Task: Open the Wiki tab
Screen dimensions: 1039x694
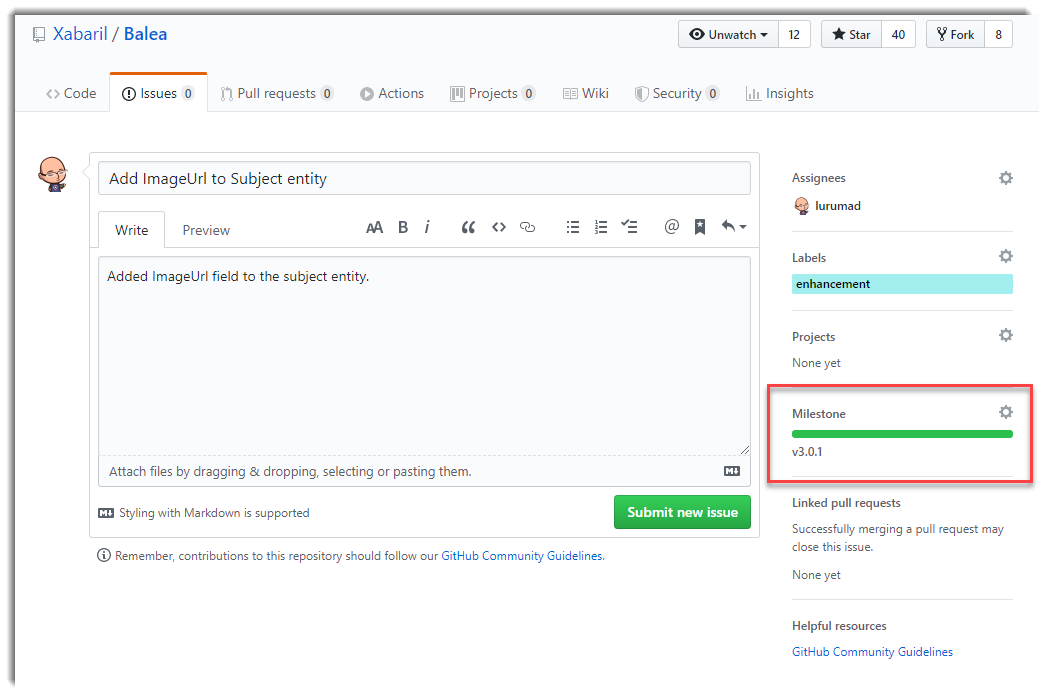Action: pos(586,93)
